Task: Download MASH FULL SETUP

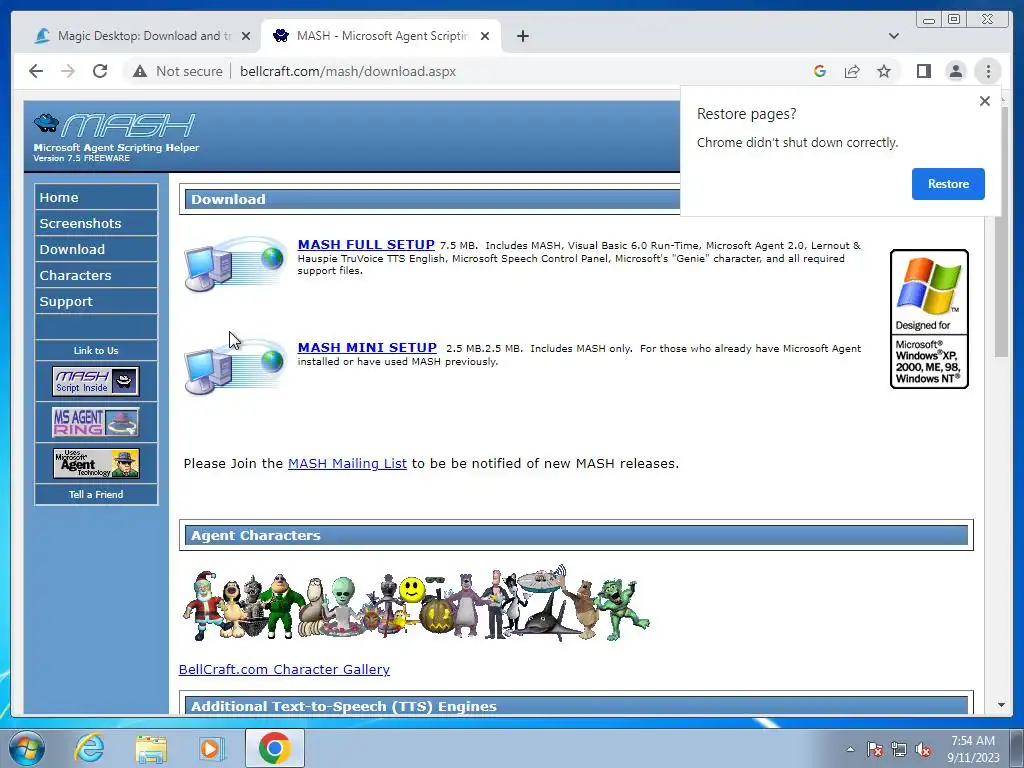Action: point(366,244)
